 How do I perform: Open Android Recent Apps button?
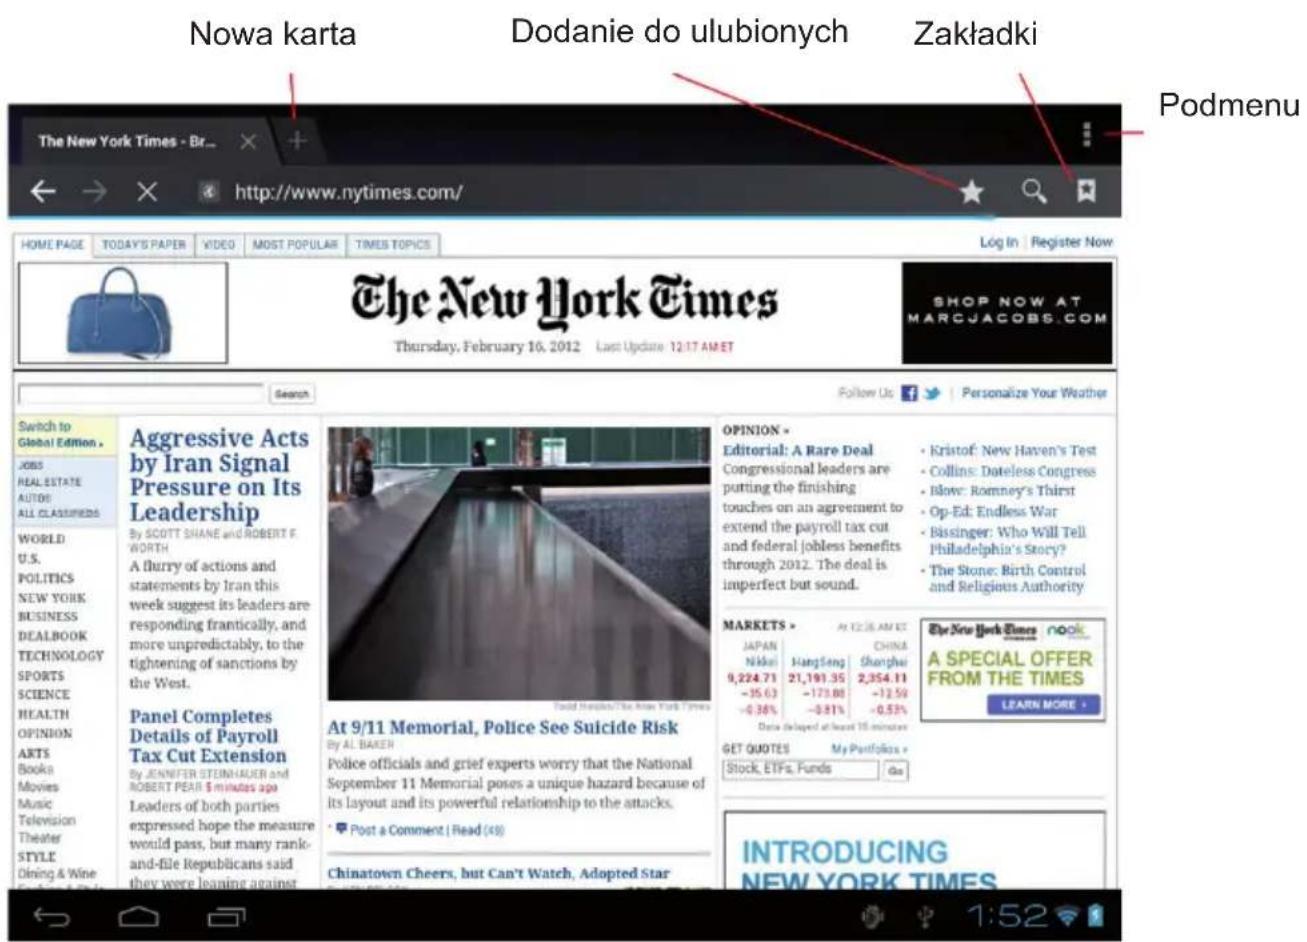click(x=226, y=916)
